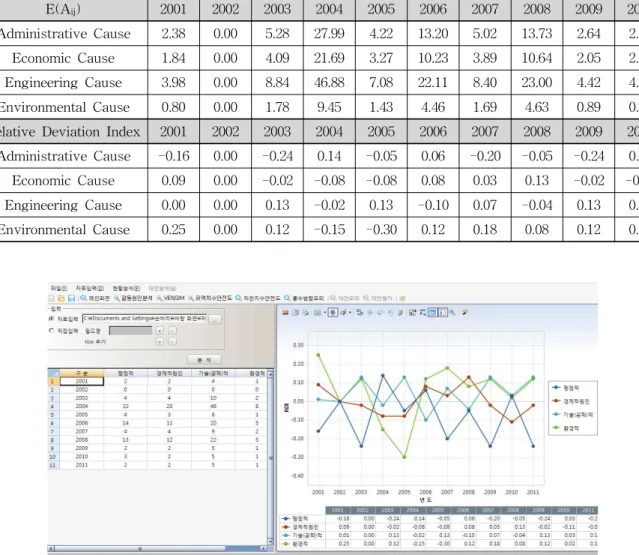Click the plus stepper next to 필드명
639x555 pixels.
pyautogui.click(x=159, y=330)
